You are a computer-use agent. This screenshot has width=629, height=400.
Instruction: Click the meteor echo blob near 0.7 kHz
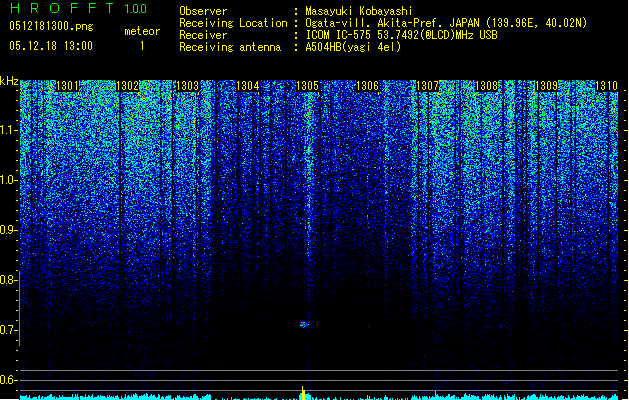click(304, 324)
